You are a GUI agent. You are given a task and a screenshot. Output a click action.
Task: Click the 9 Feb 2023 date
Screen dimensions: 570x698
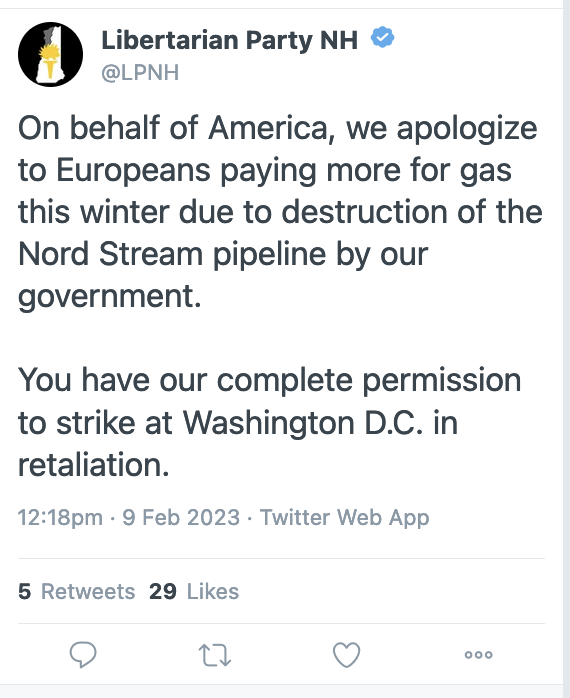(181, 517)
